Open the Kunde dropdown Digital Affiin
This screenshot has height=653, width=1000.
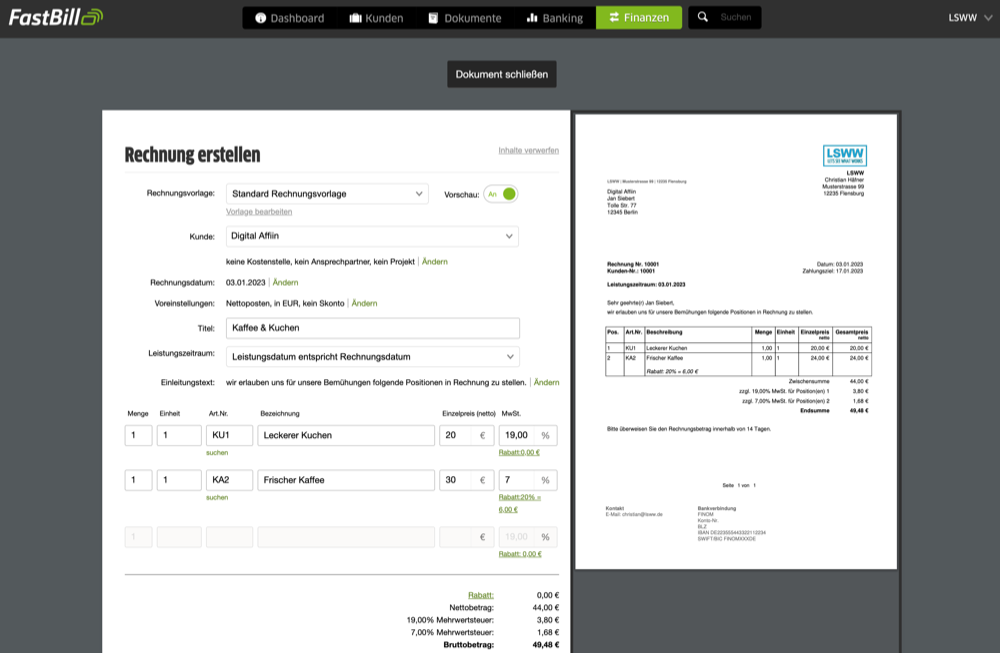(372, 236)
